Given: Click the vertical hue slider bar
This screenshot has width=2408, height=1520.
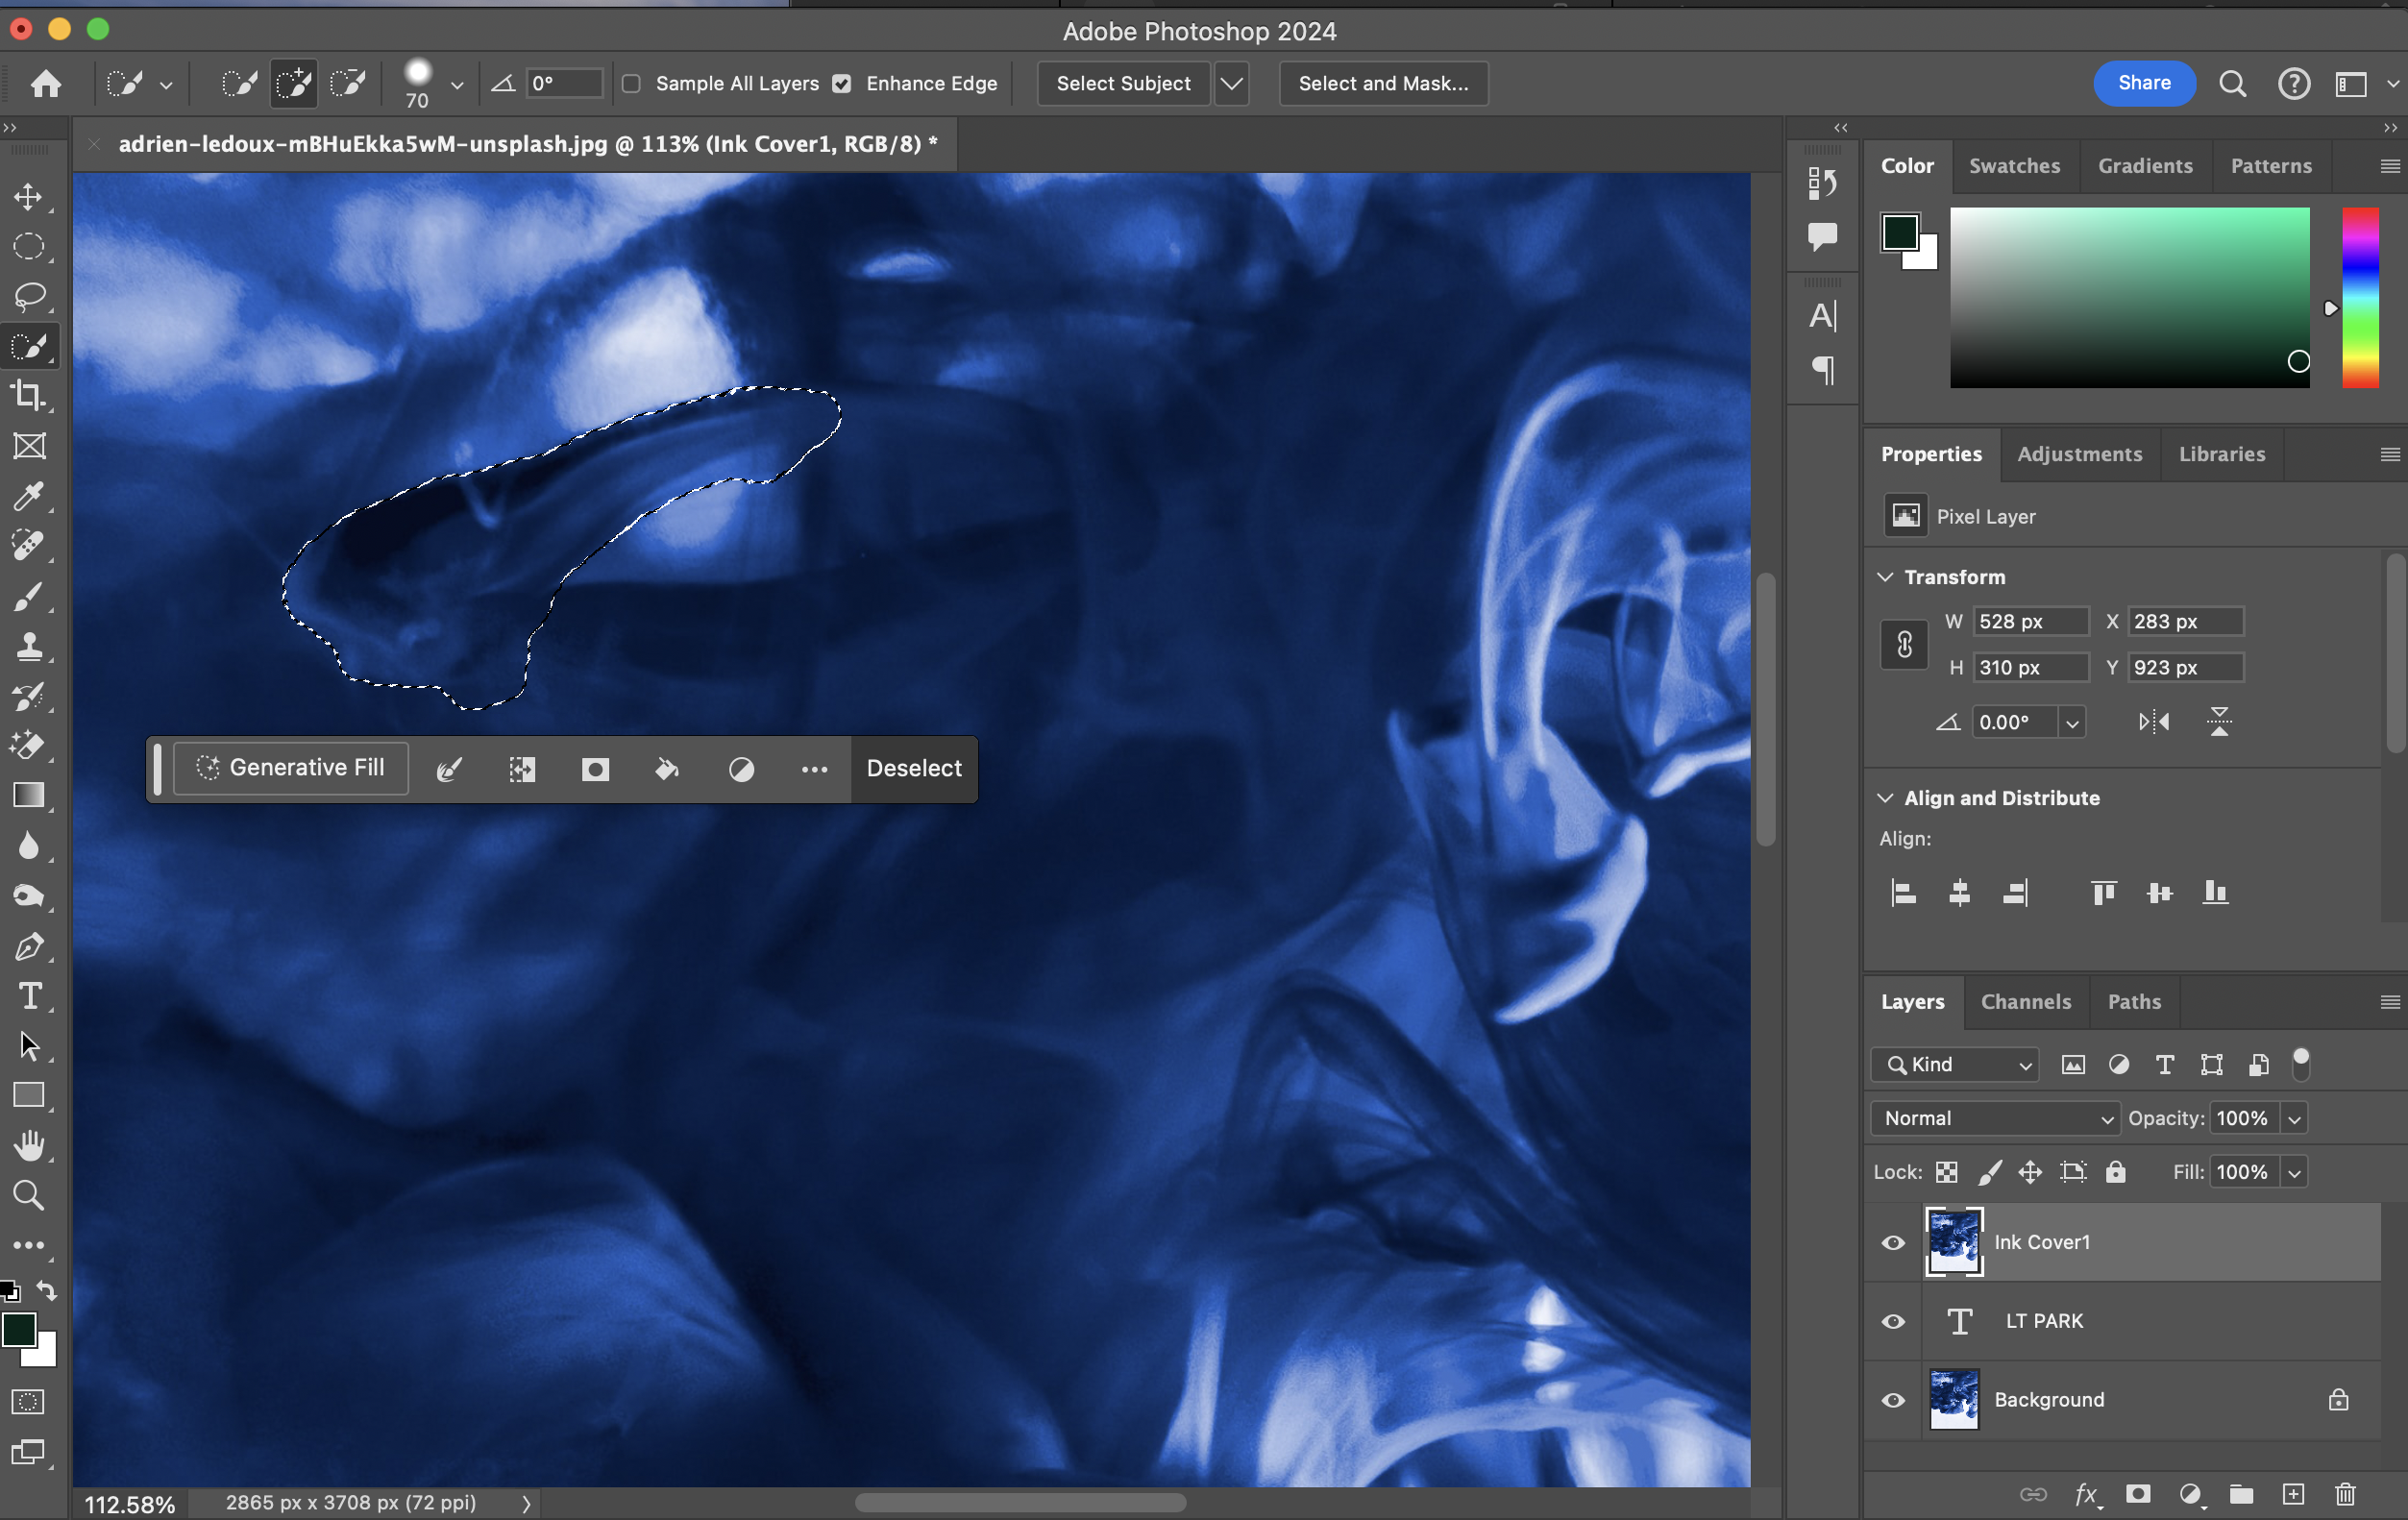Looking at the screenshot, I should [x=2359, y=298].
